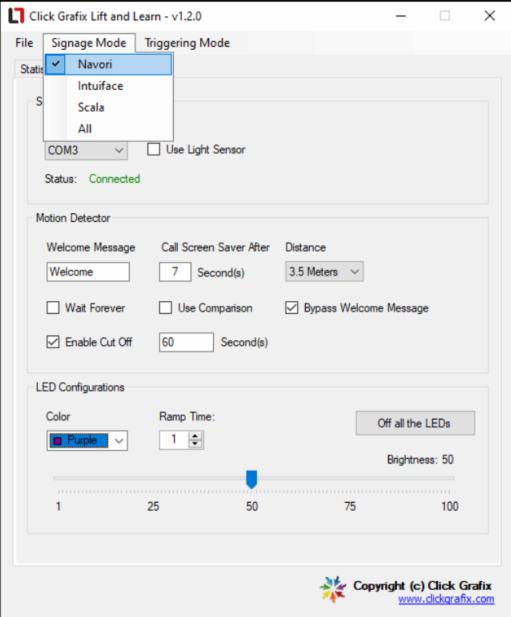The height and width of the screenshot is (617, 511).
Task: Check the Wait Forever option
Action: click(x=53, y=308)
